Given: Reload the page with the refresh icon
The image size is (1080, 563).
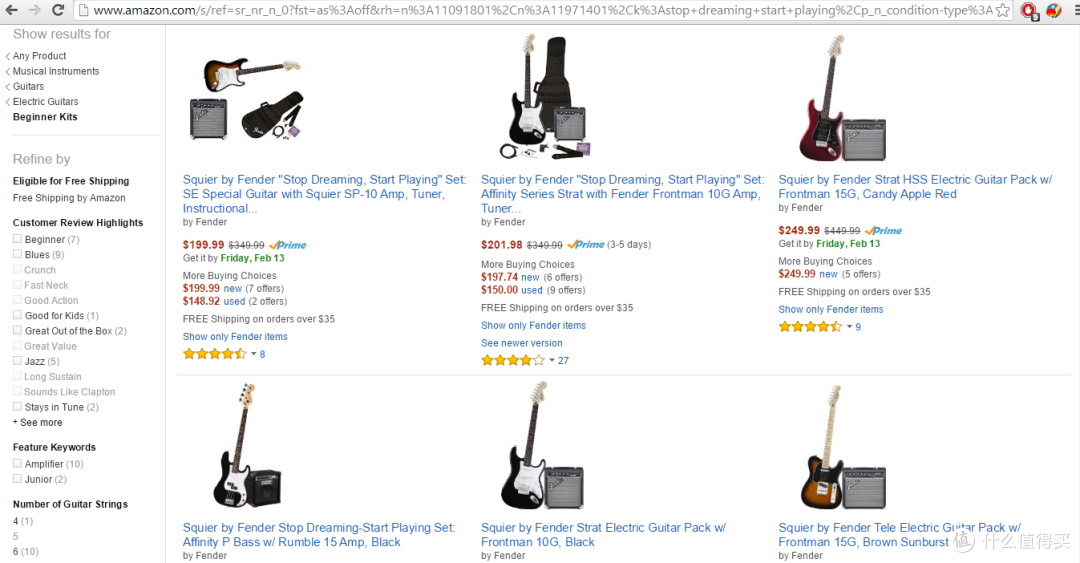Looking at the screenshot, I should [x=58, y=10].
